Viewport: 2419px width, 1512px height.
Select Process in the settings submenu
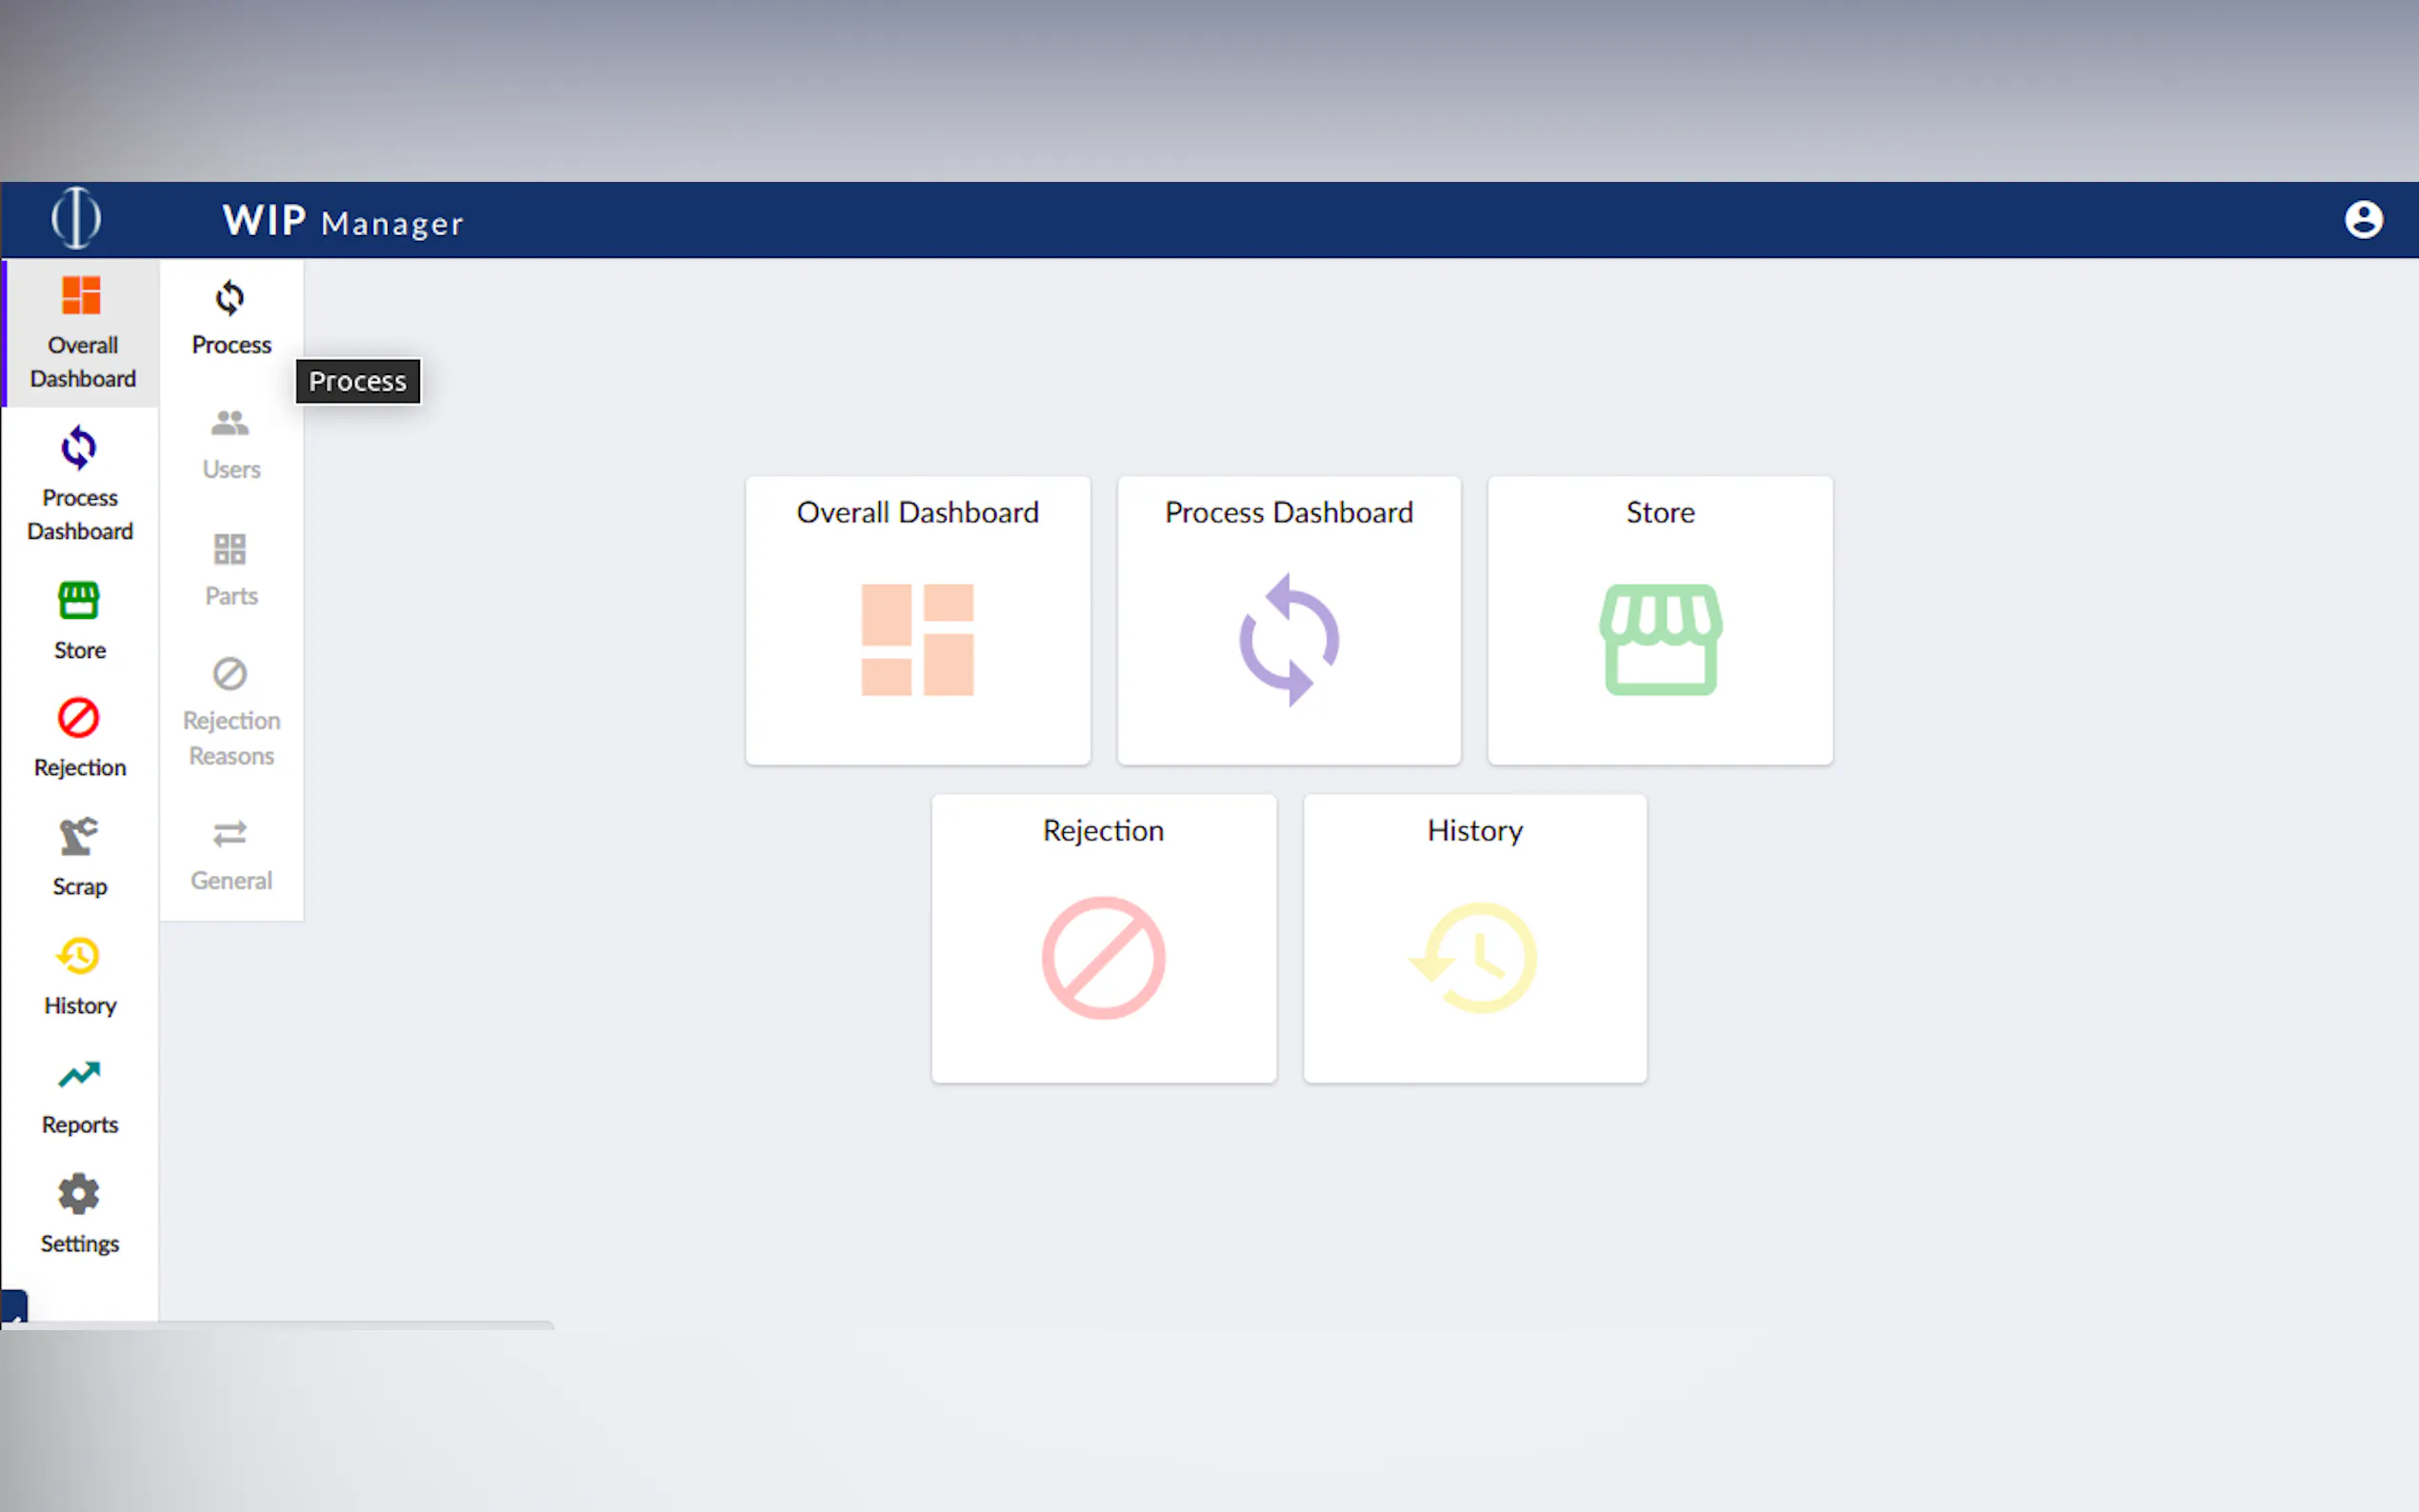[231, 318]
